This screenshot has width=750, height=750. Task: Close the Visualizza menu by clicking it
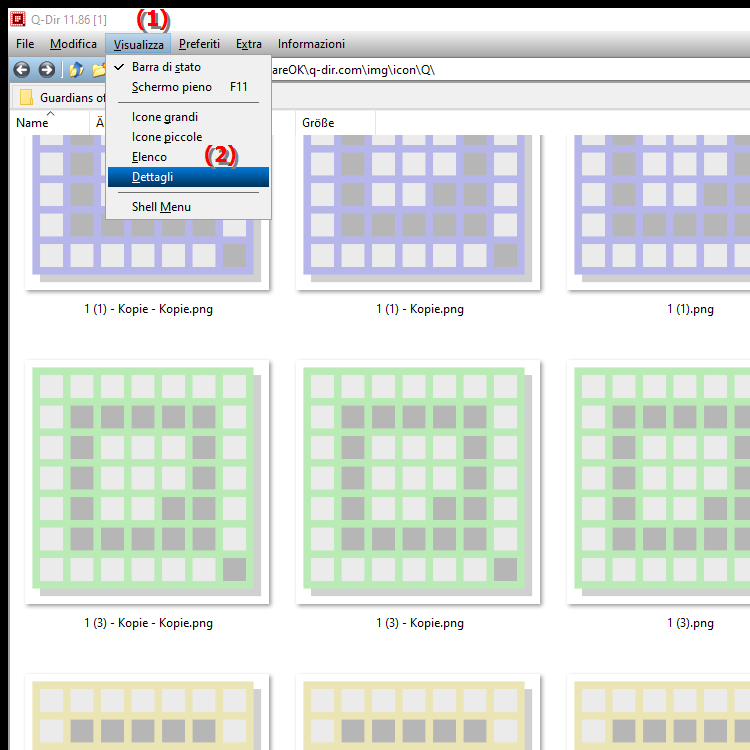coord(138,44)
